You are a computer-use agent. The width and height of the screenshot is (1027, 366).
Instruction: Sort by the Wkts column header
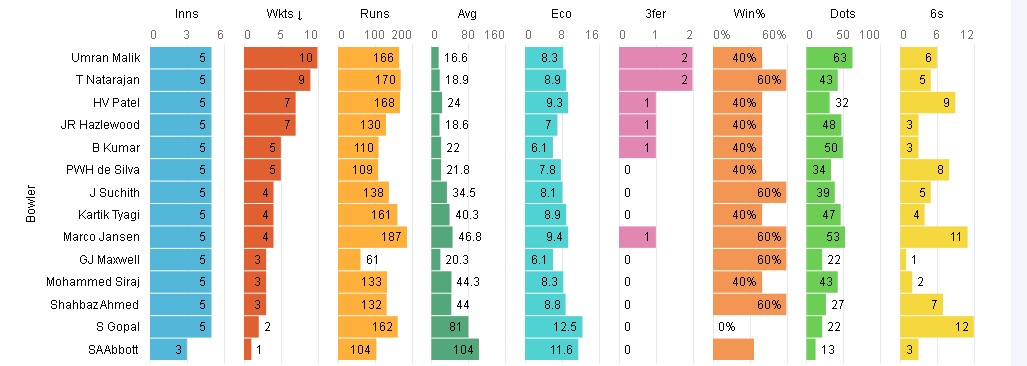click(280, 14)
